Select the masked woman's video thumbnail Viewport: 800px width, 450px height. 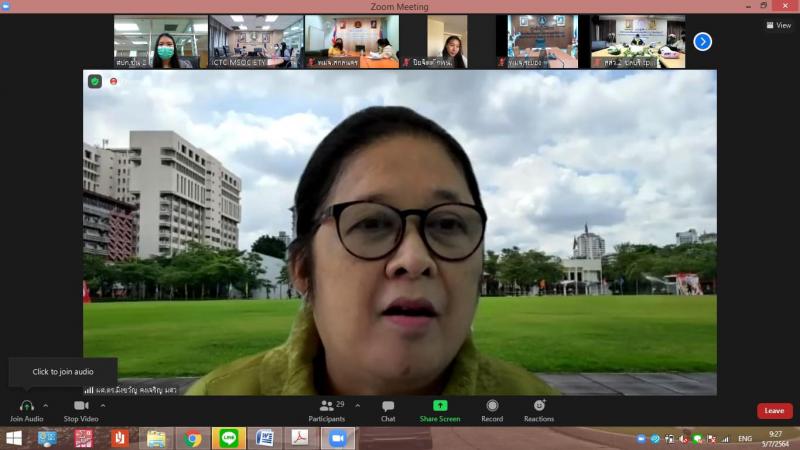[161, 41]
